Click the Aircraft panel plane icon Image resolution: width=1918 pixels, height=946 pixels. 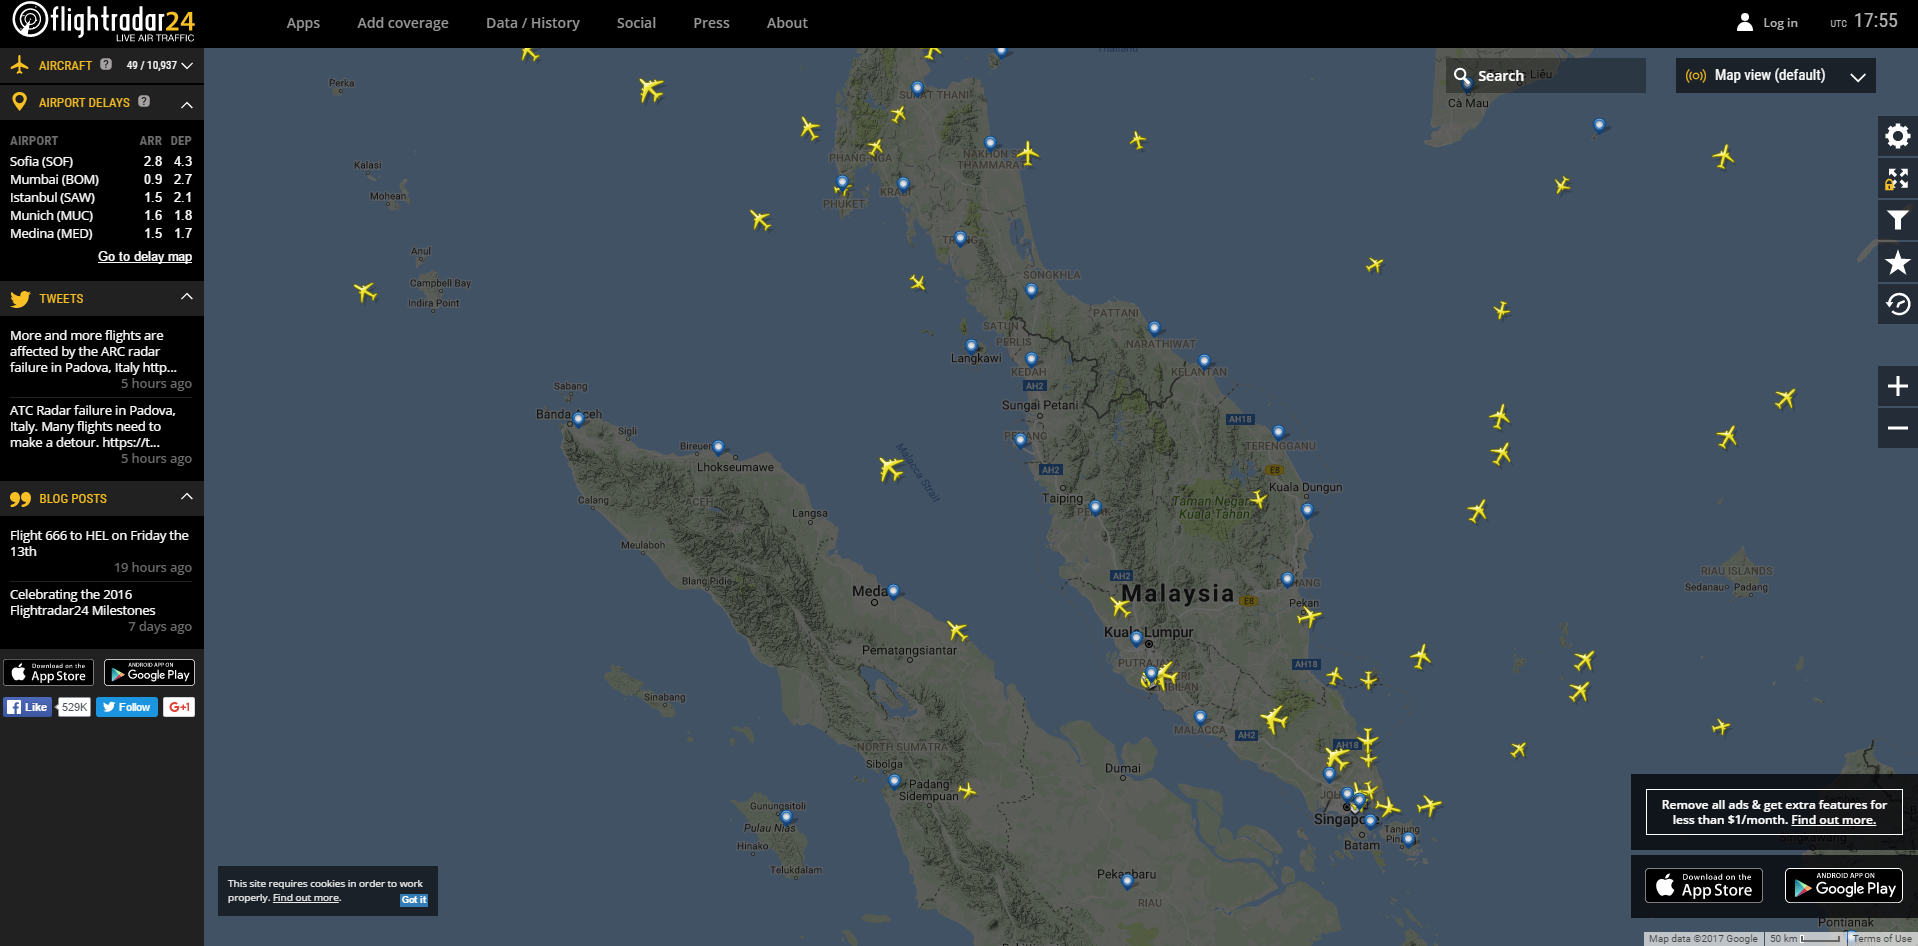point(19,65)
